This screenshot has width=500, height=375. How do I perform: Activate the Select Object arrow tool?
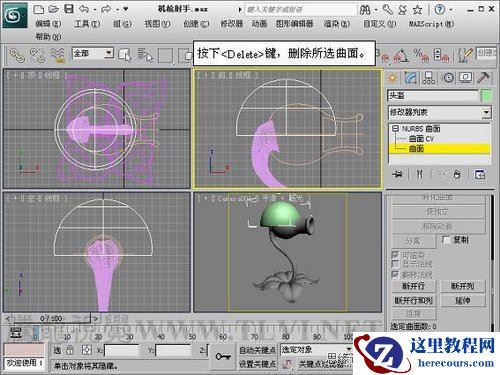(x=125, y=55)
